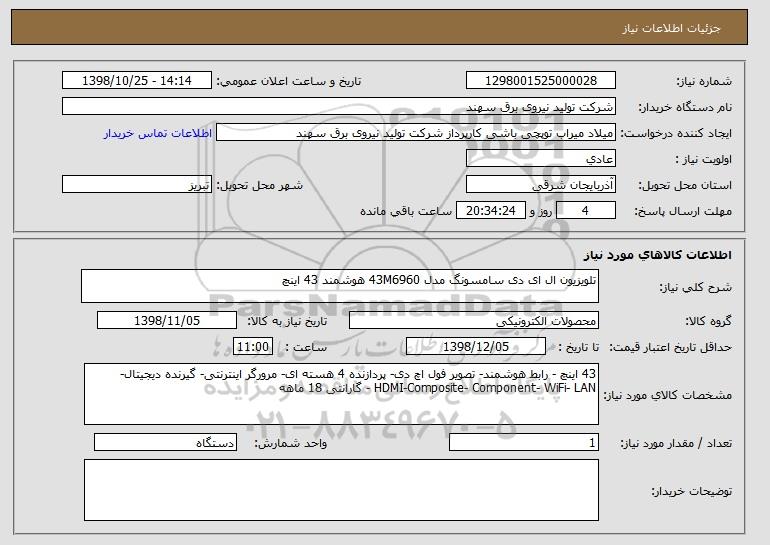Click the label شرح کلی نیاز
Viewport: 770px width, 545px height.
pos(695,288)
